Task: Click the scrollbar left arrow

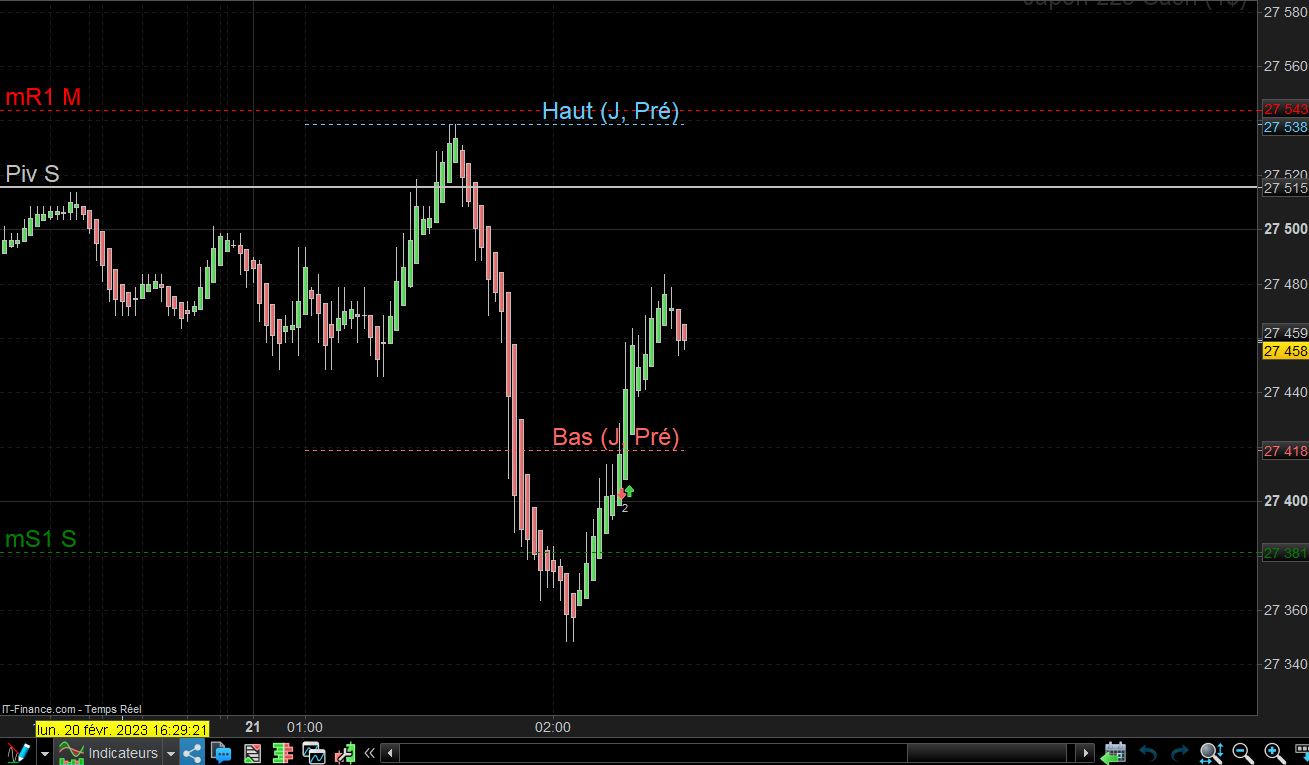Action: tap(391, 753)
